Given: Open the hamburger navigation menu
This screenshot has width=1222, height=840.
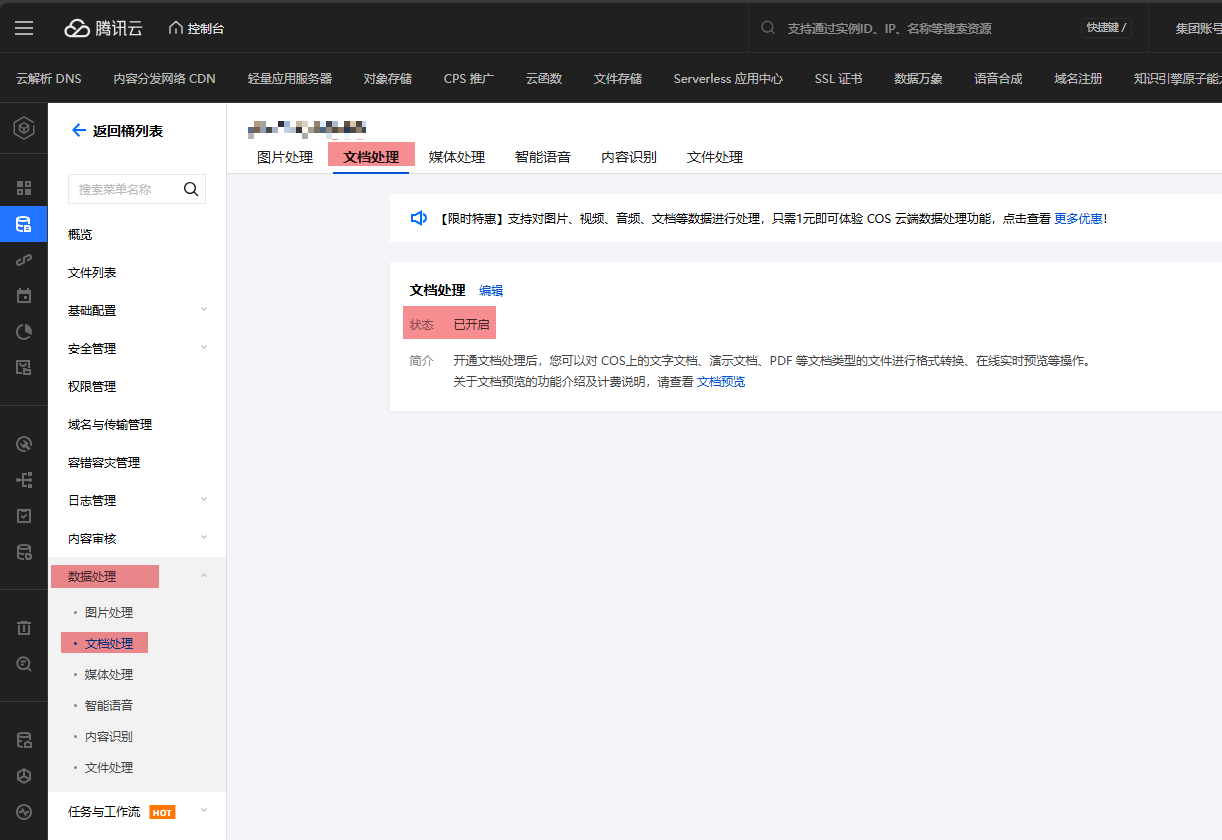Looking at the screenshot, I should [x=24, y=27].
